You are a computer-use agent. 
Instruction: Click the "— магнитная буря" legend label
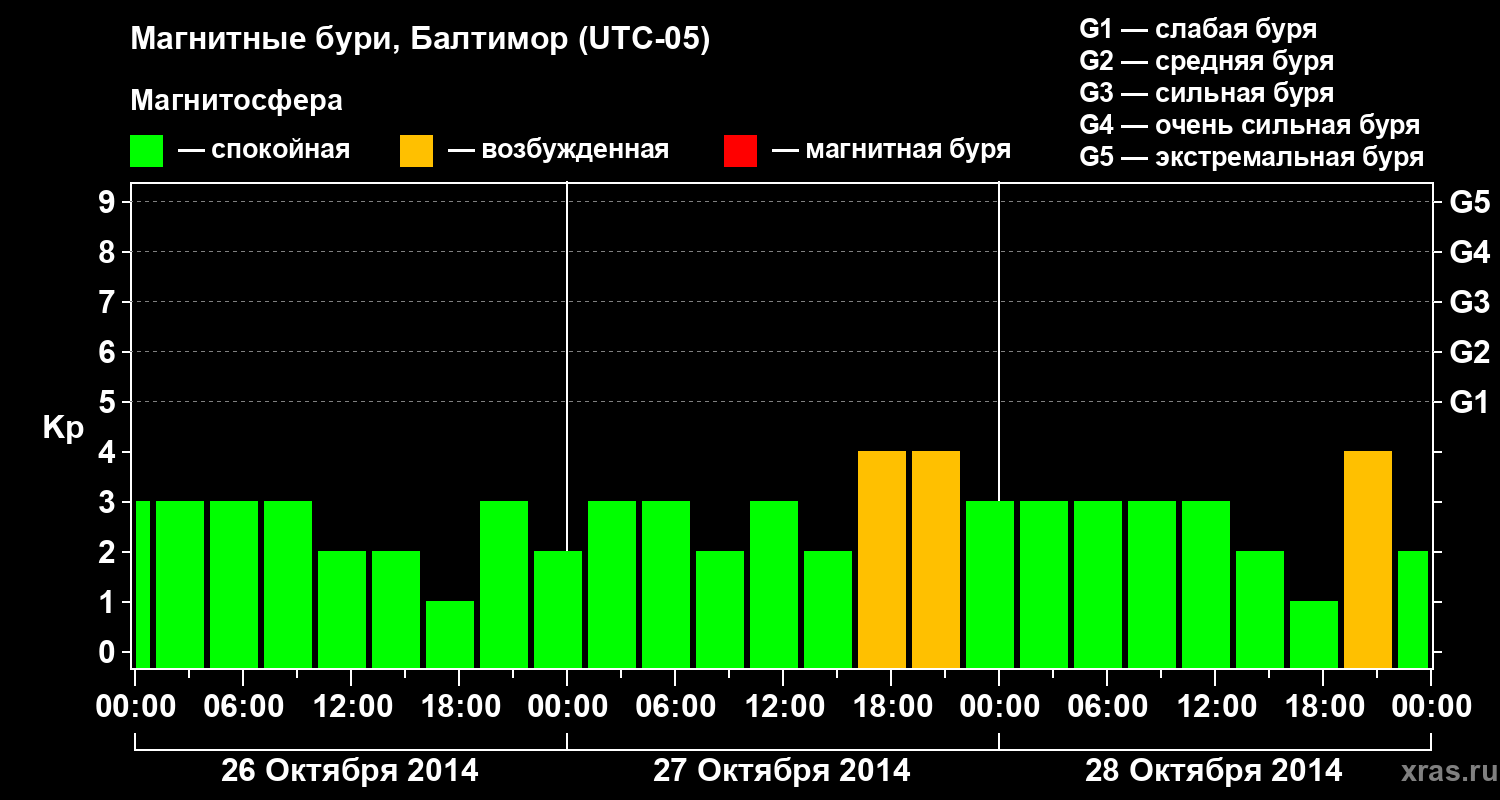892,150
